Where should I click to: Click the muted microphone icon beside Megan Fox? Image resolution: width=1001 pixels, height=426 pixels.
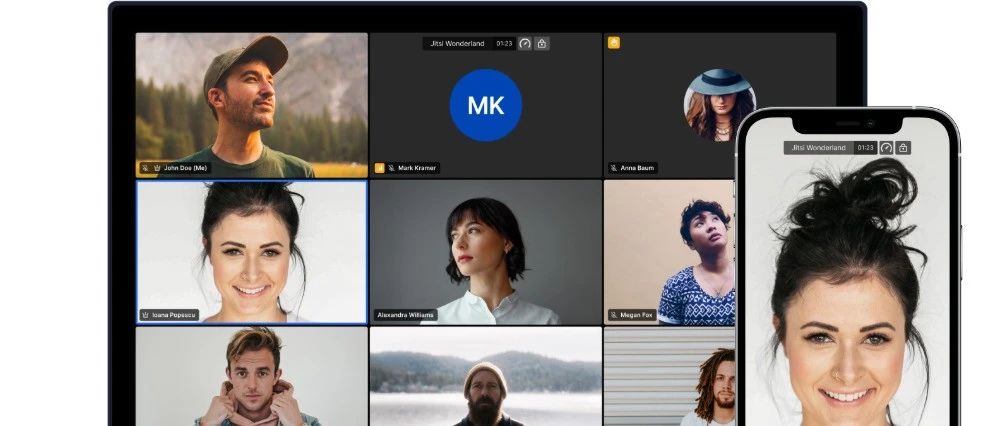(x=614, y=315)
